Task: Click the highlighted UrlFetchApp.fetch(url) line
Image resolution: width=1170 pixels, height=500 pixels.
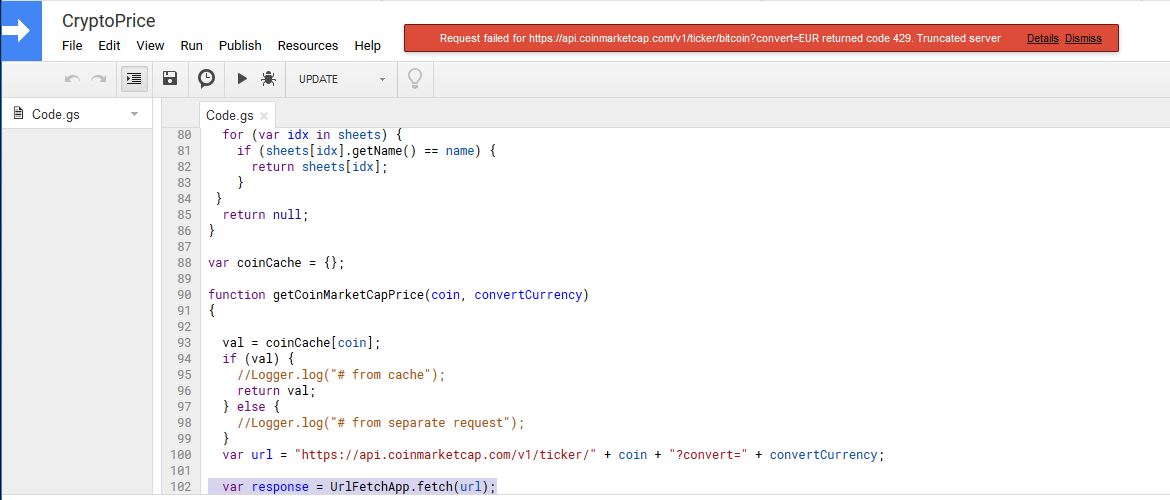Action: (351, 487)
